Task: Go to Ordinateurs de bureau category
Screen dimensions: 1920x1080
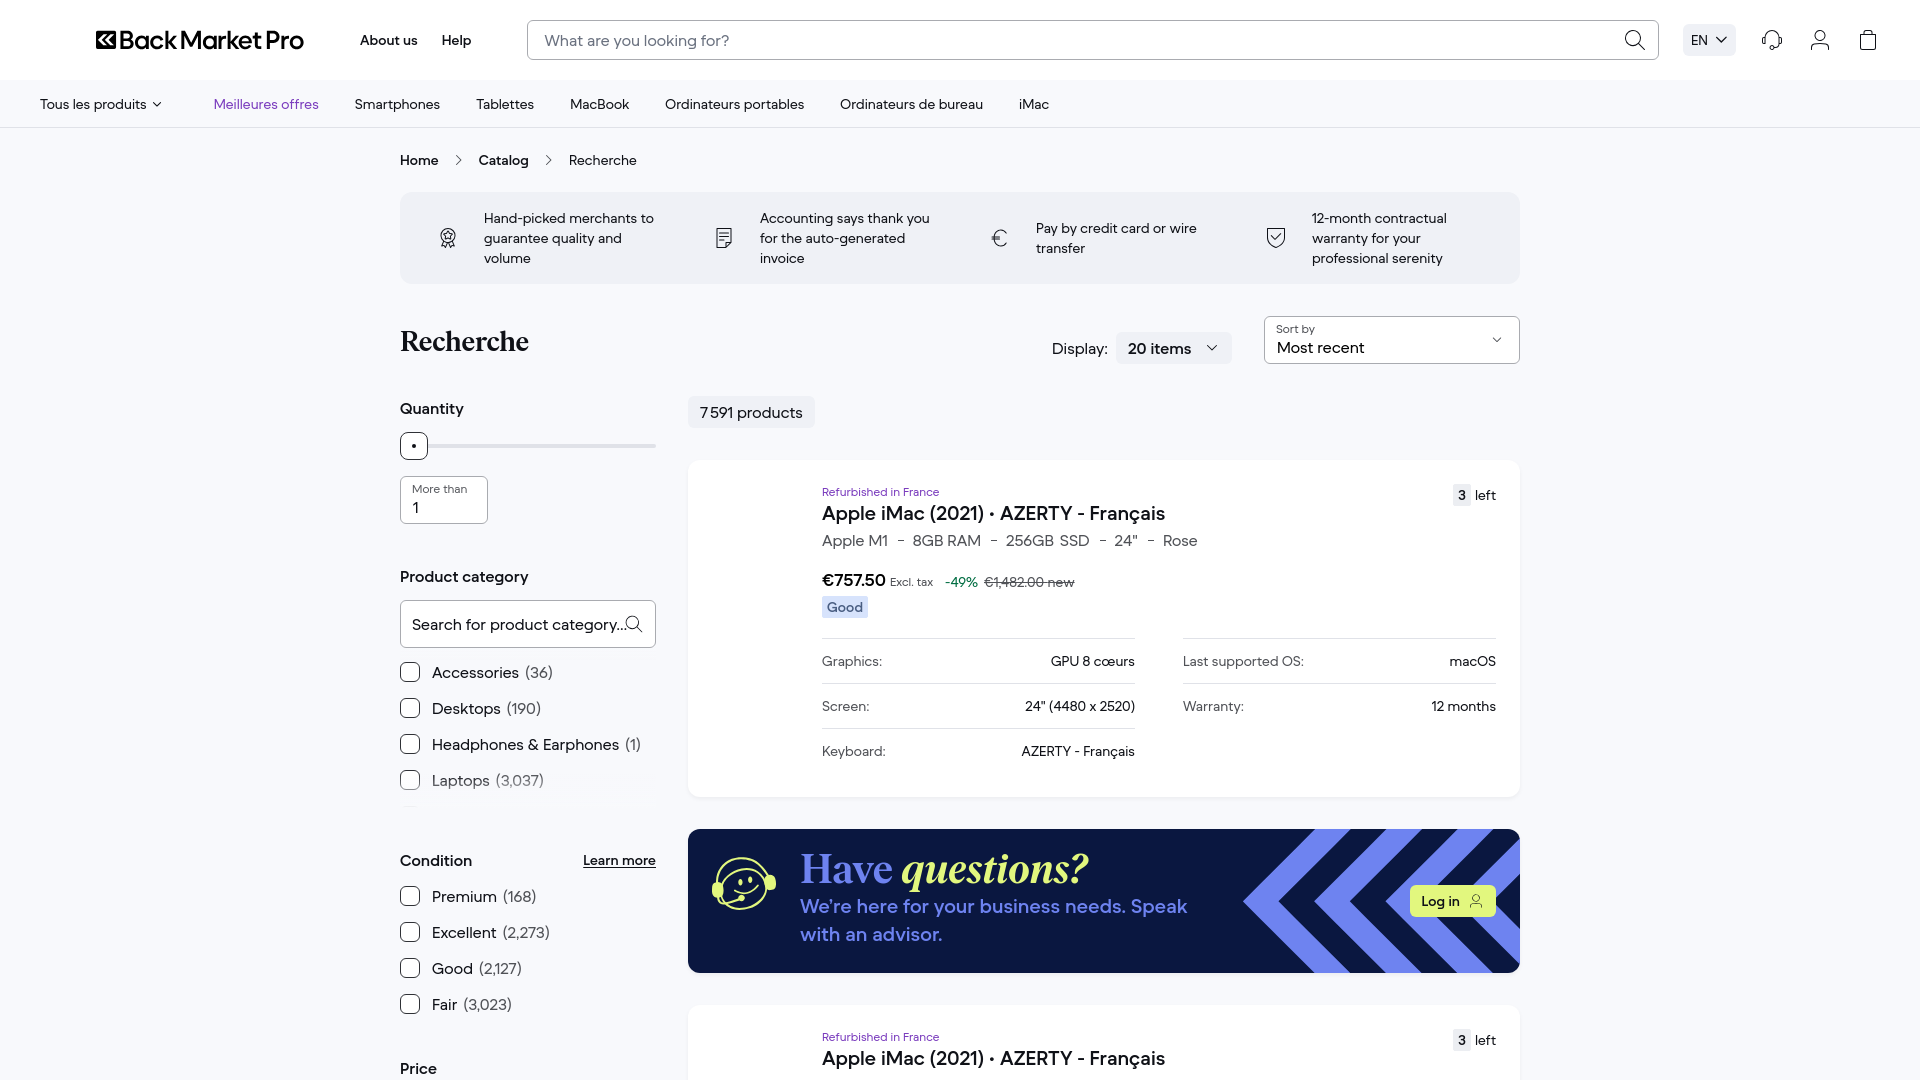Action: [x=911, y=104]
